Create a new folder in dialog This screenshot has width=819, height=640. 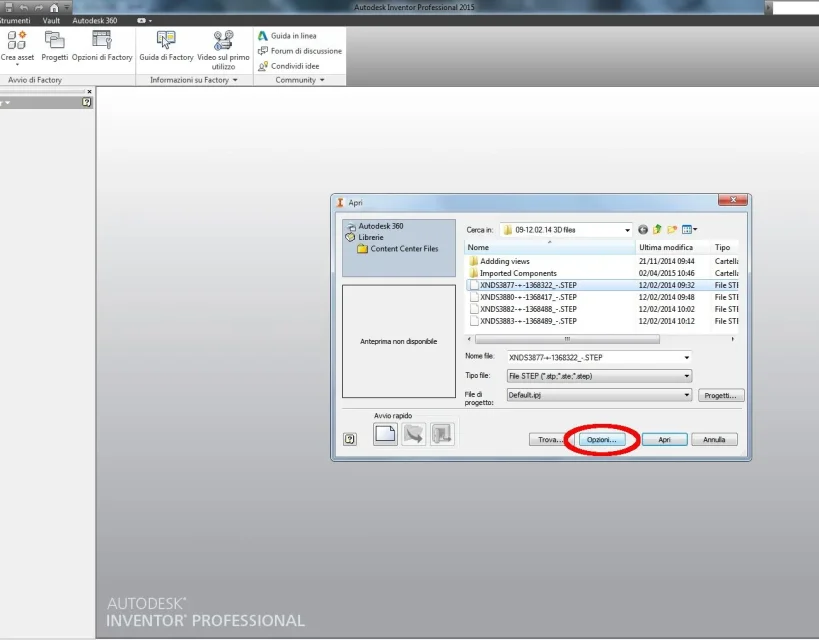click(x=672, y=229)
